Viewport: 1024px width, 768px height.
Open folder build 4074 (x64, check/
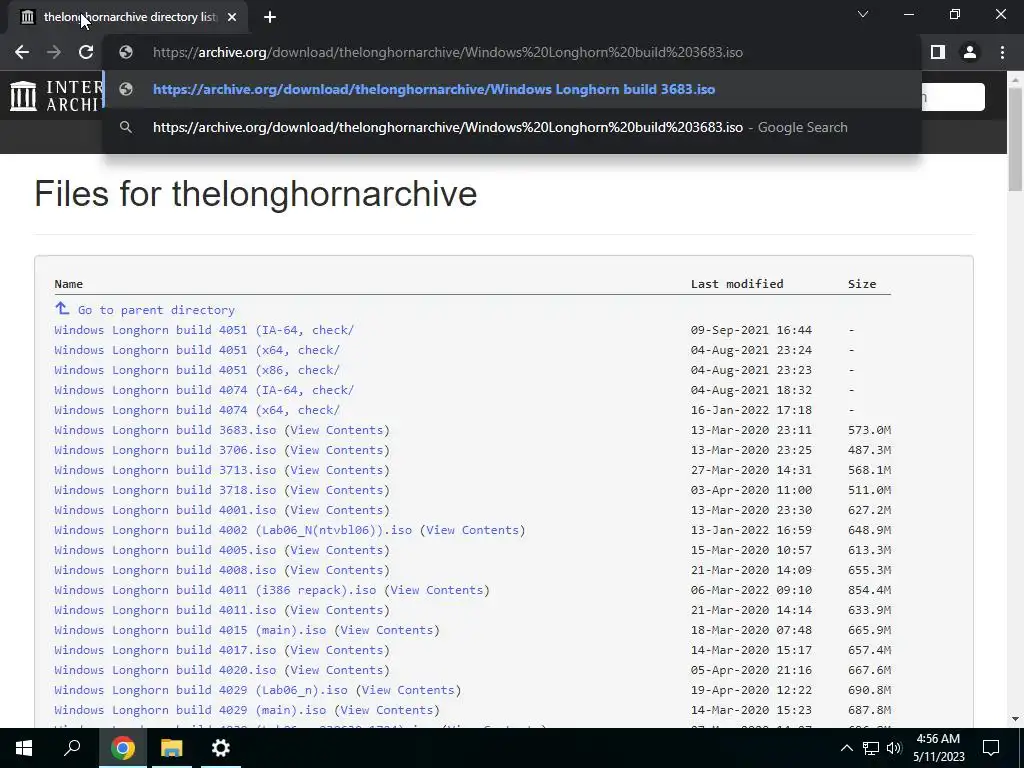(x=197, y=410)
